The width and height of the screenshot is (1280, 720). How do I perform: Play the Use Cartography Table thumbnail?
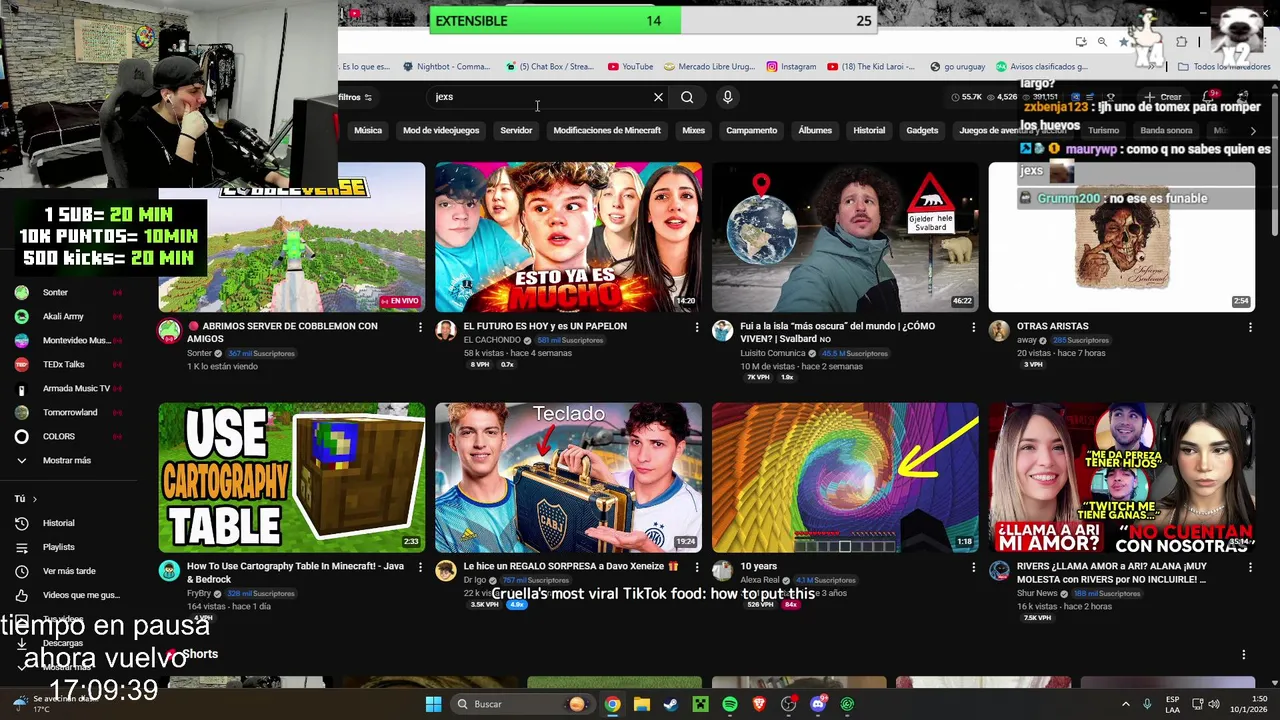[x=291, y=477]
